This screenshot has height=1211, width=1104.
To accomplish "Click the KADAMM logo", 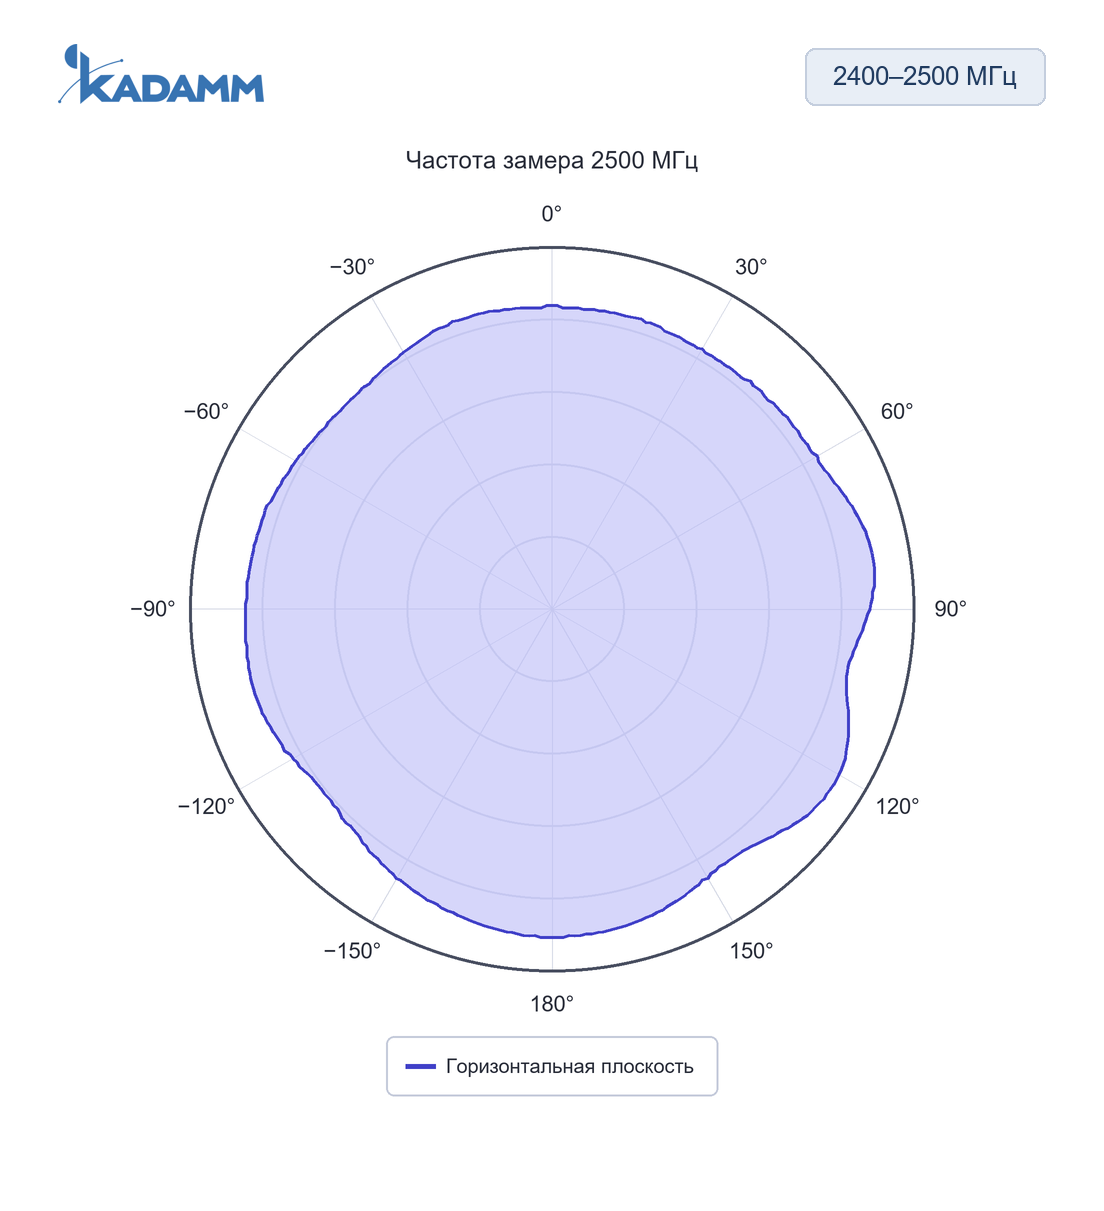I will (161, 74).
